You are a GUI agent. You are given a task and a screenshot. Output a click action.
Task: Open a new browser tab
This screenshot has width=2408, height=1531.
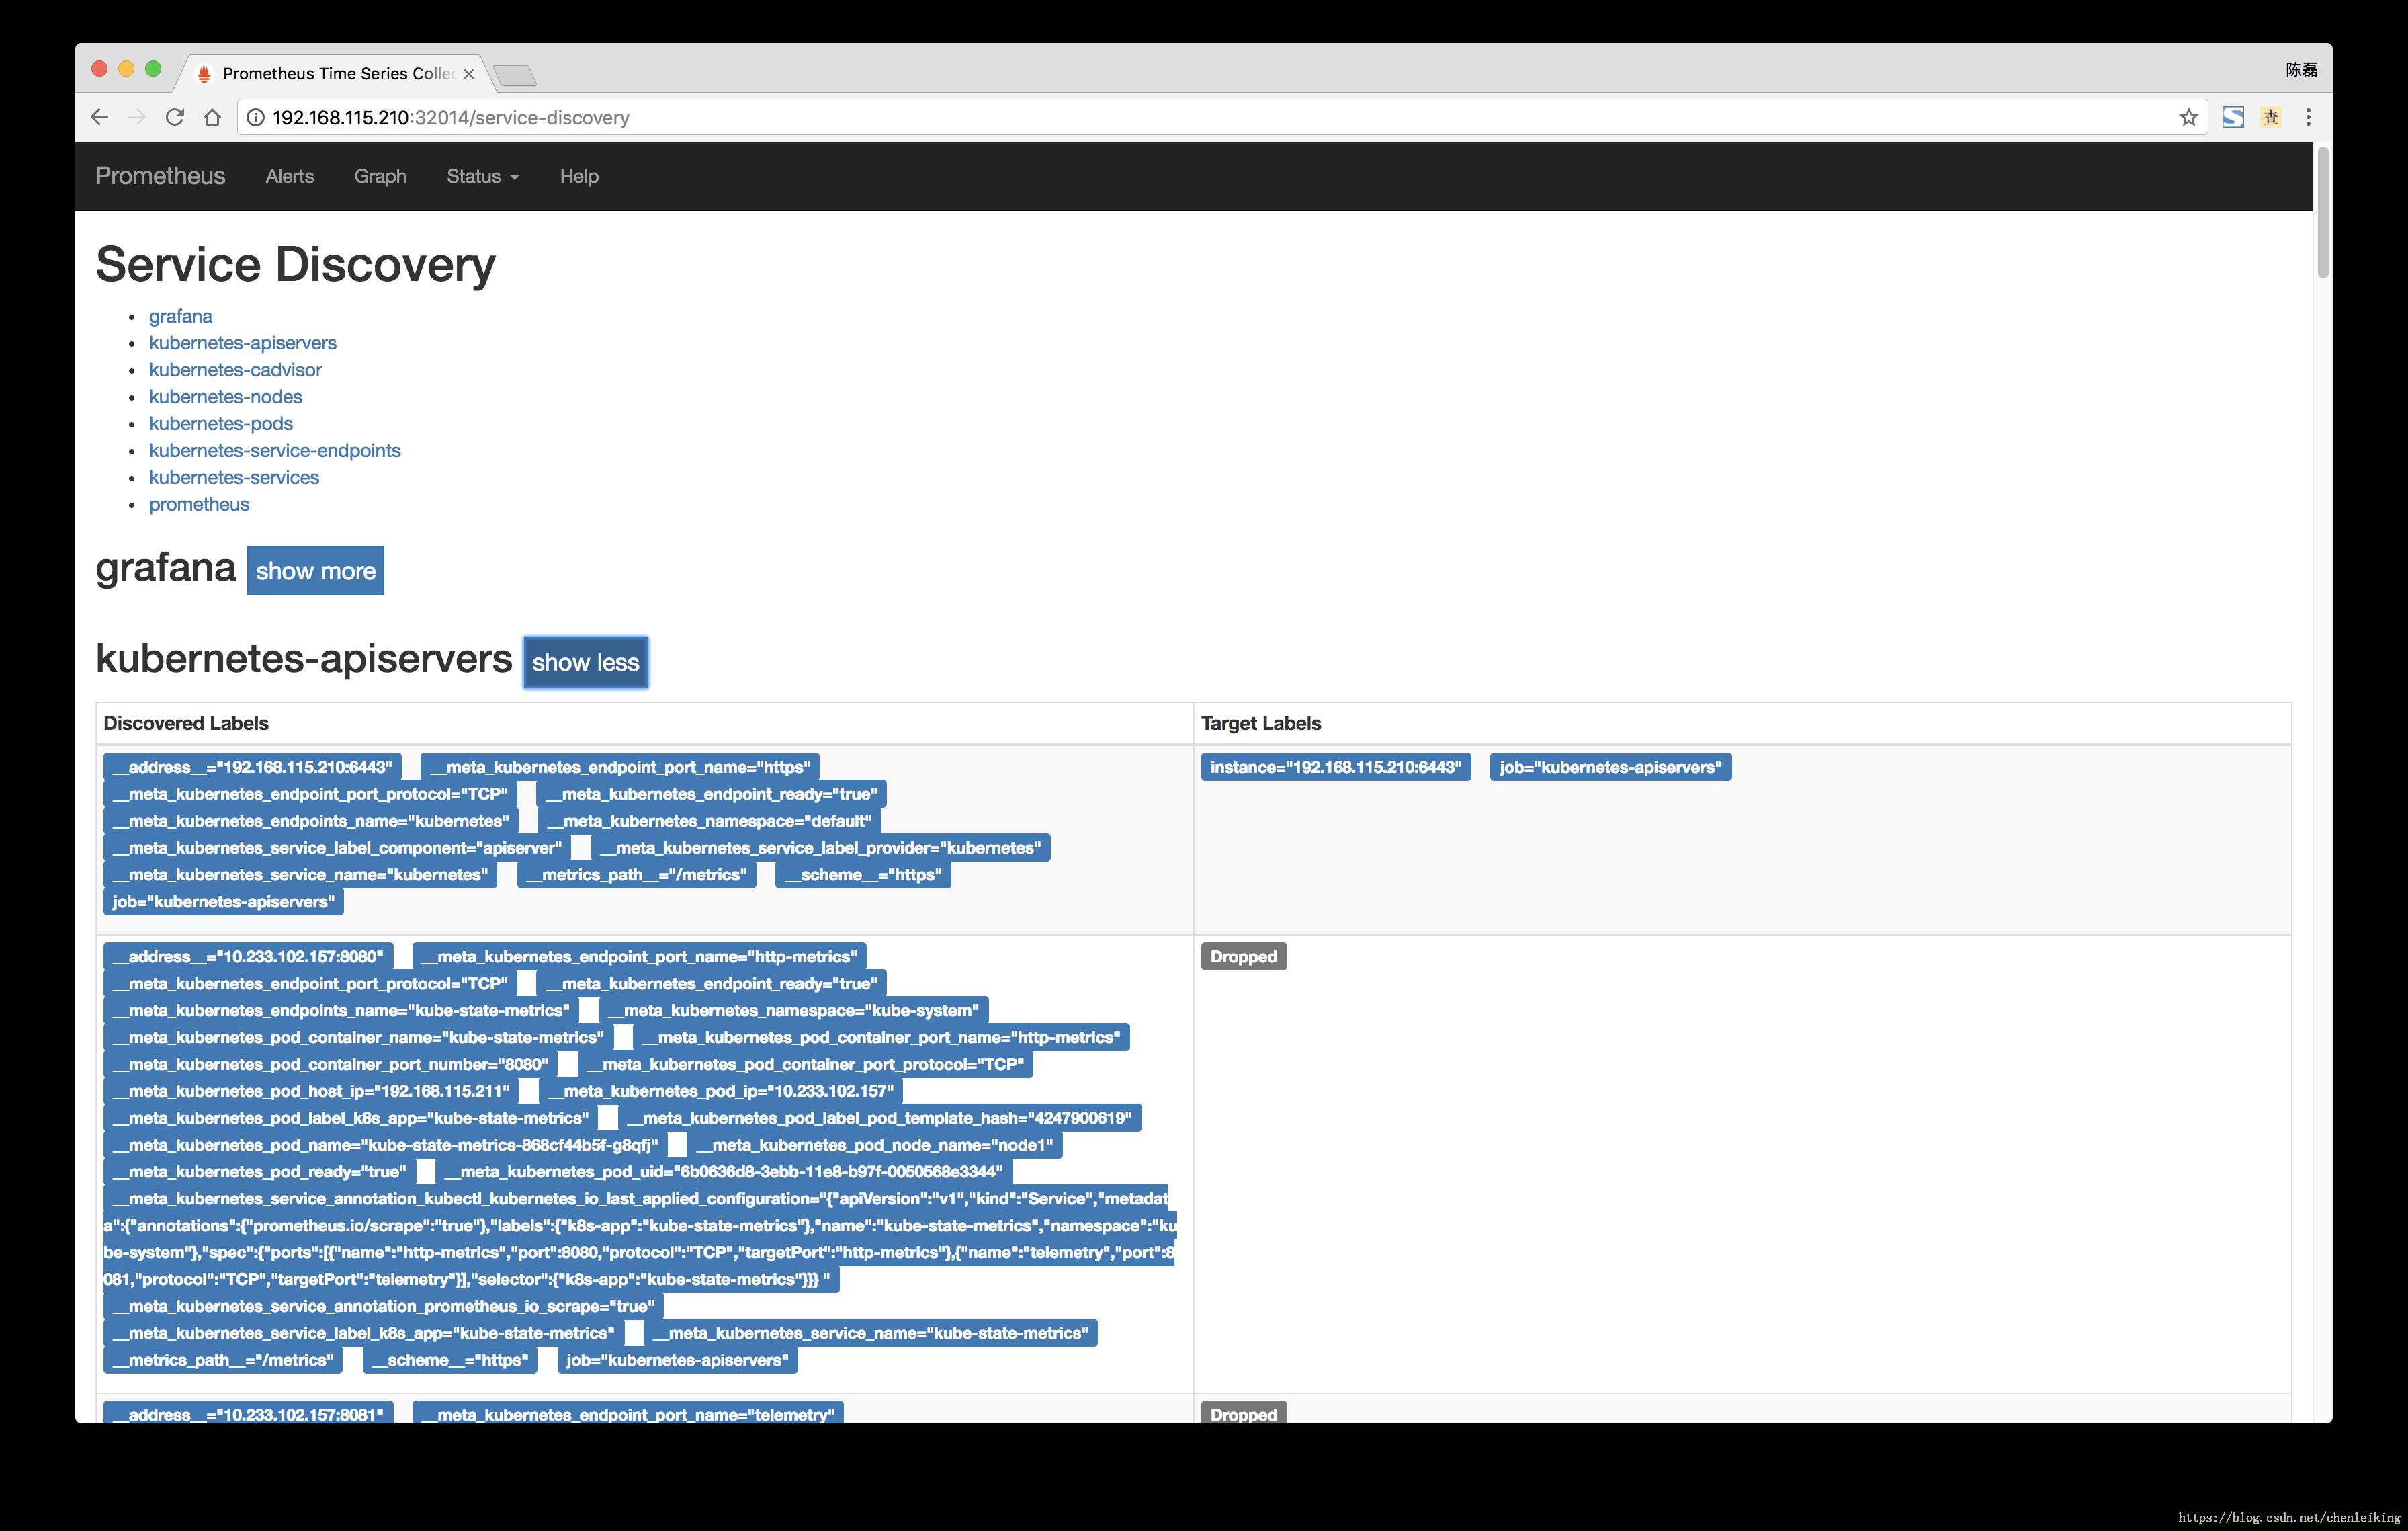[x=515, y=75]
